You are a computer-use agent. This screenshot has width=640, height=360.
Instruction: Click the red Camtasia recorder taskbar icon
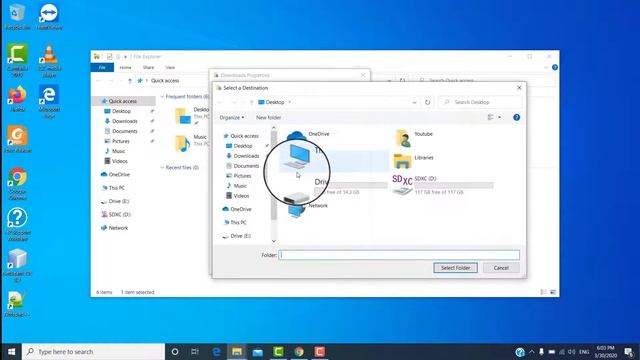320,351
